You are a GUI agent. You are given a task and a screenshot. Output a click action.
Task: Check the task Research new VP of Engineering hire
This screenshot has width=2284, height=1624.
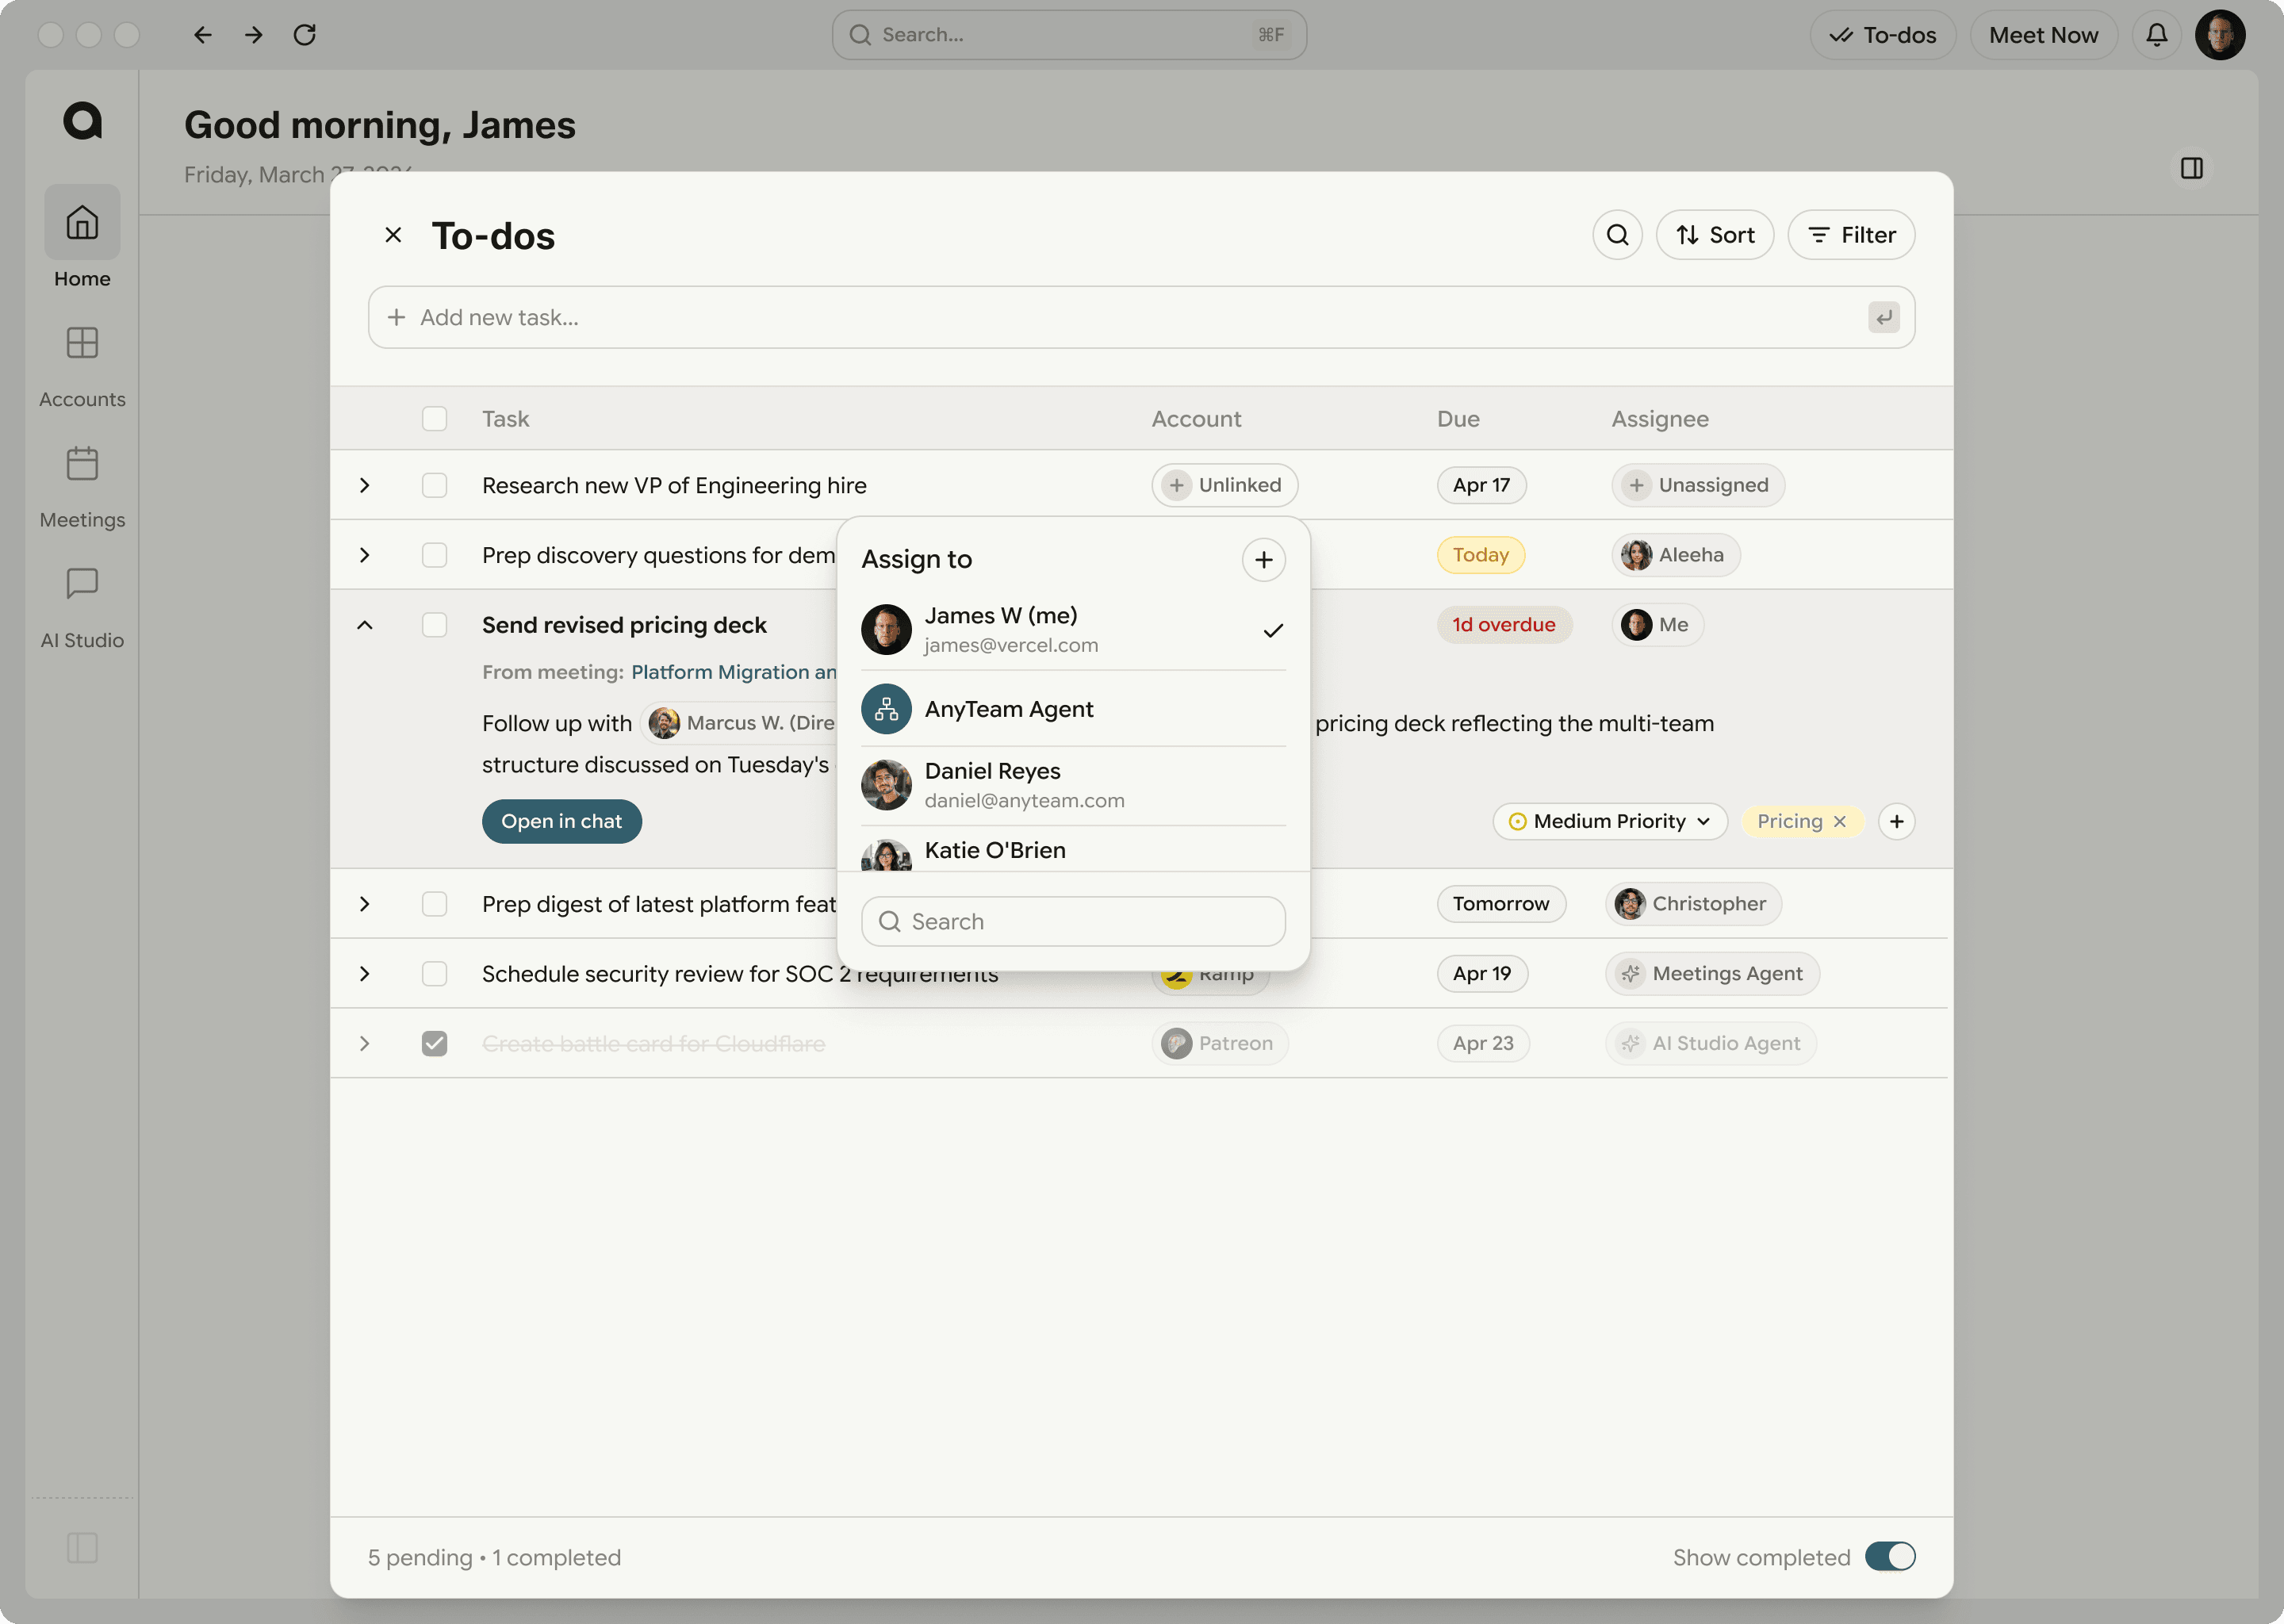[435, 485]
